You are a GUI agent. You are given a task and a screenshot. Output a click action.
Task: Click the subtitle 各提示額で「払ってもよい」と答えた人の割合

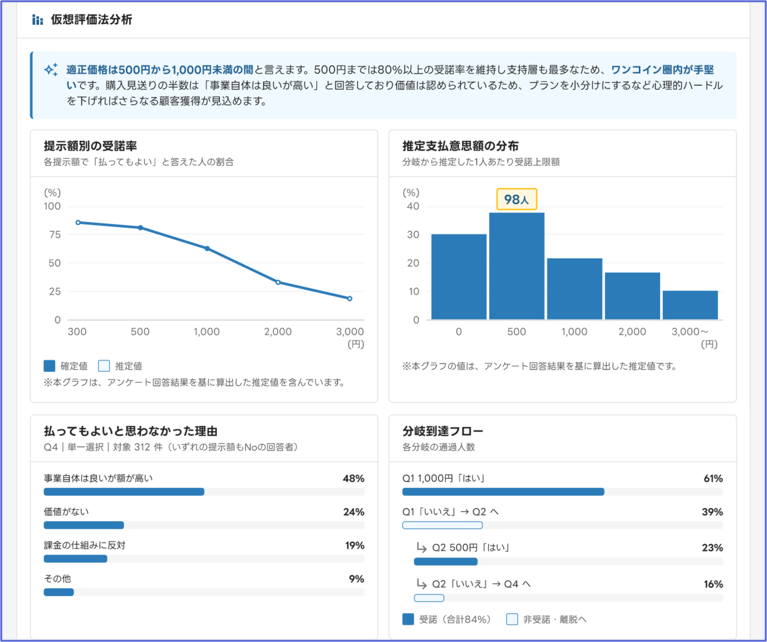click(x=138, y=161)
